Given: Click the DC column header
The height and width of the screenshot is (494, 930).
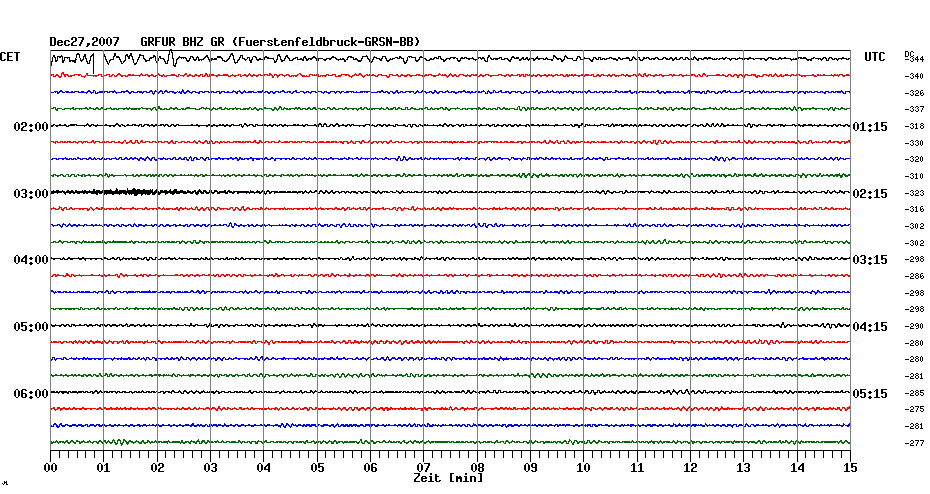Looking at the screenshot, I should click(x=908, y=55).
